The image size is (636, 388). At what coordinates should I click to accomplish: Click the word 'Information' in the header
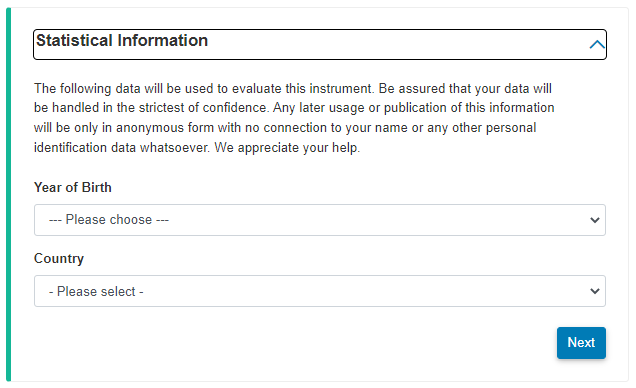pos(163,41)
